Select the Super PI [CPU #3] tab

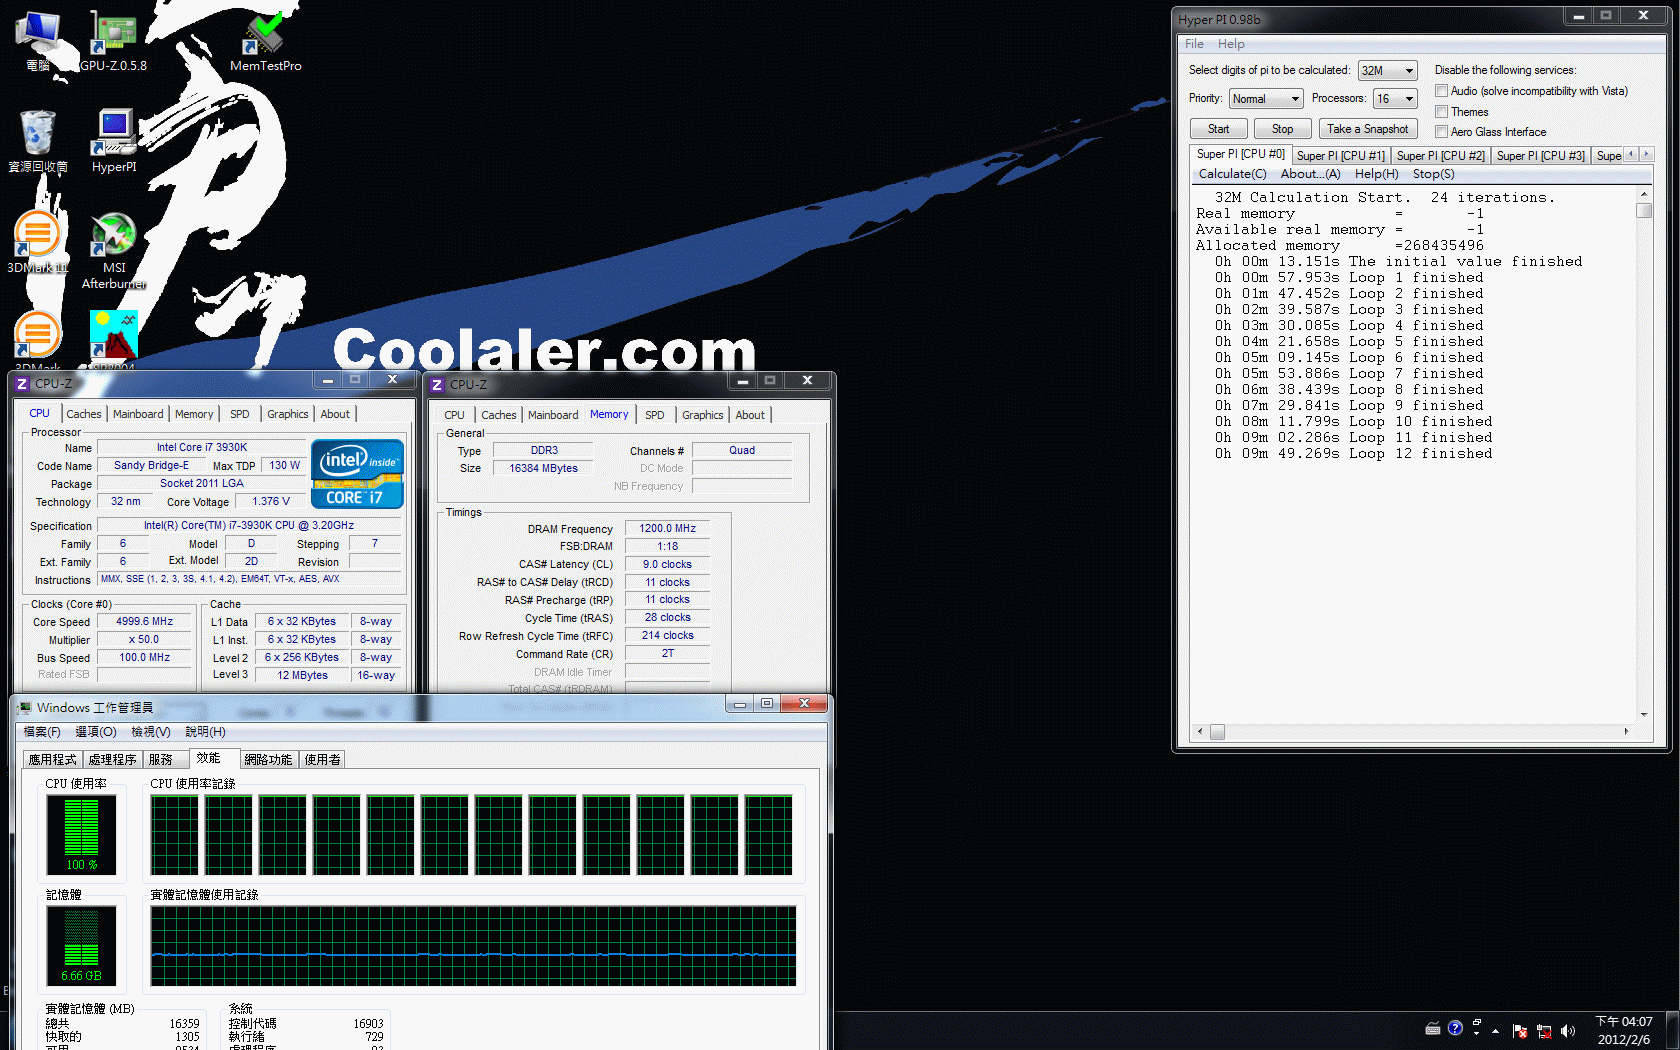[x=1540, y=156]
